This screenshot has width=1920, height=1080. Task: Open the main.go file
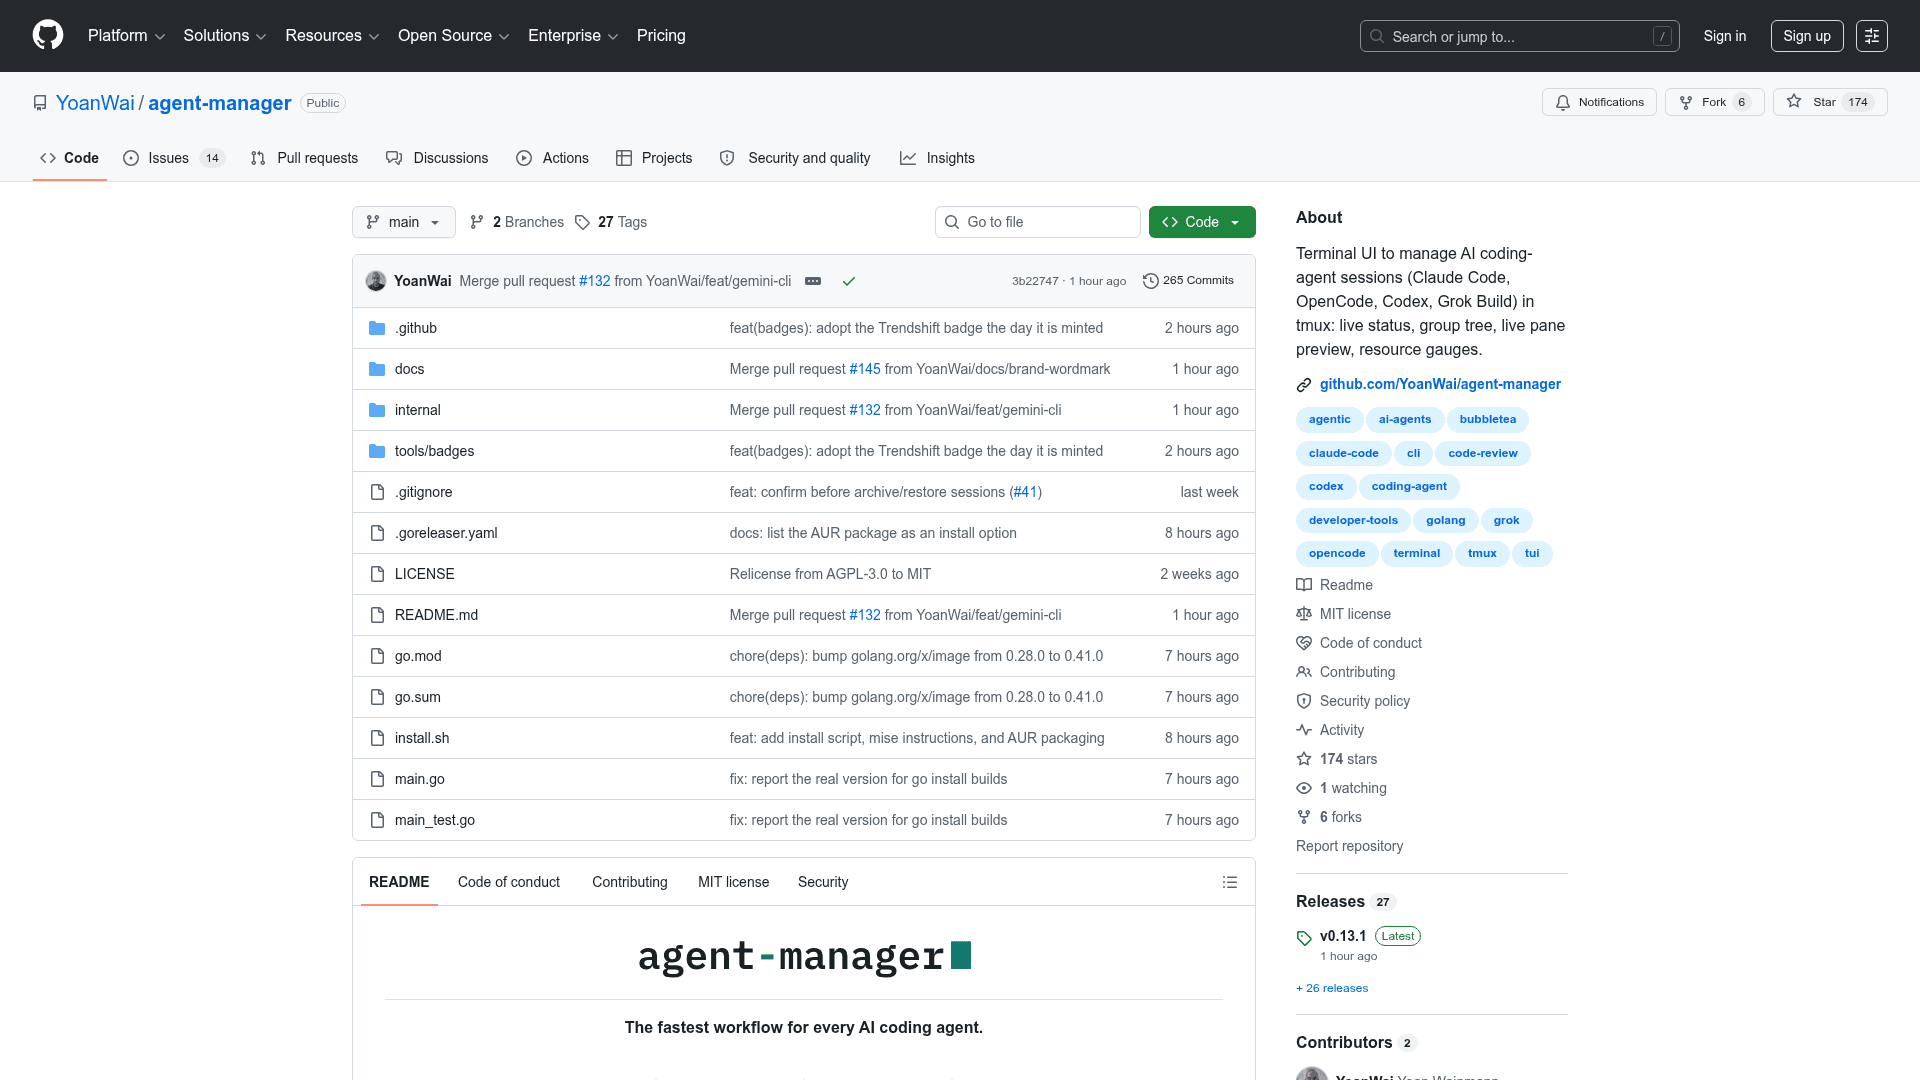[x=420, y=779]
